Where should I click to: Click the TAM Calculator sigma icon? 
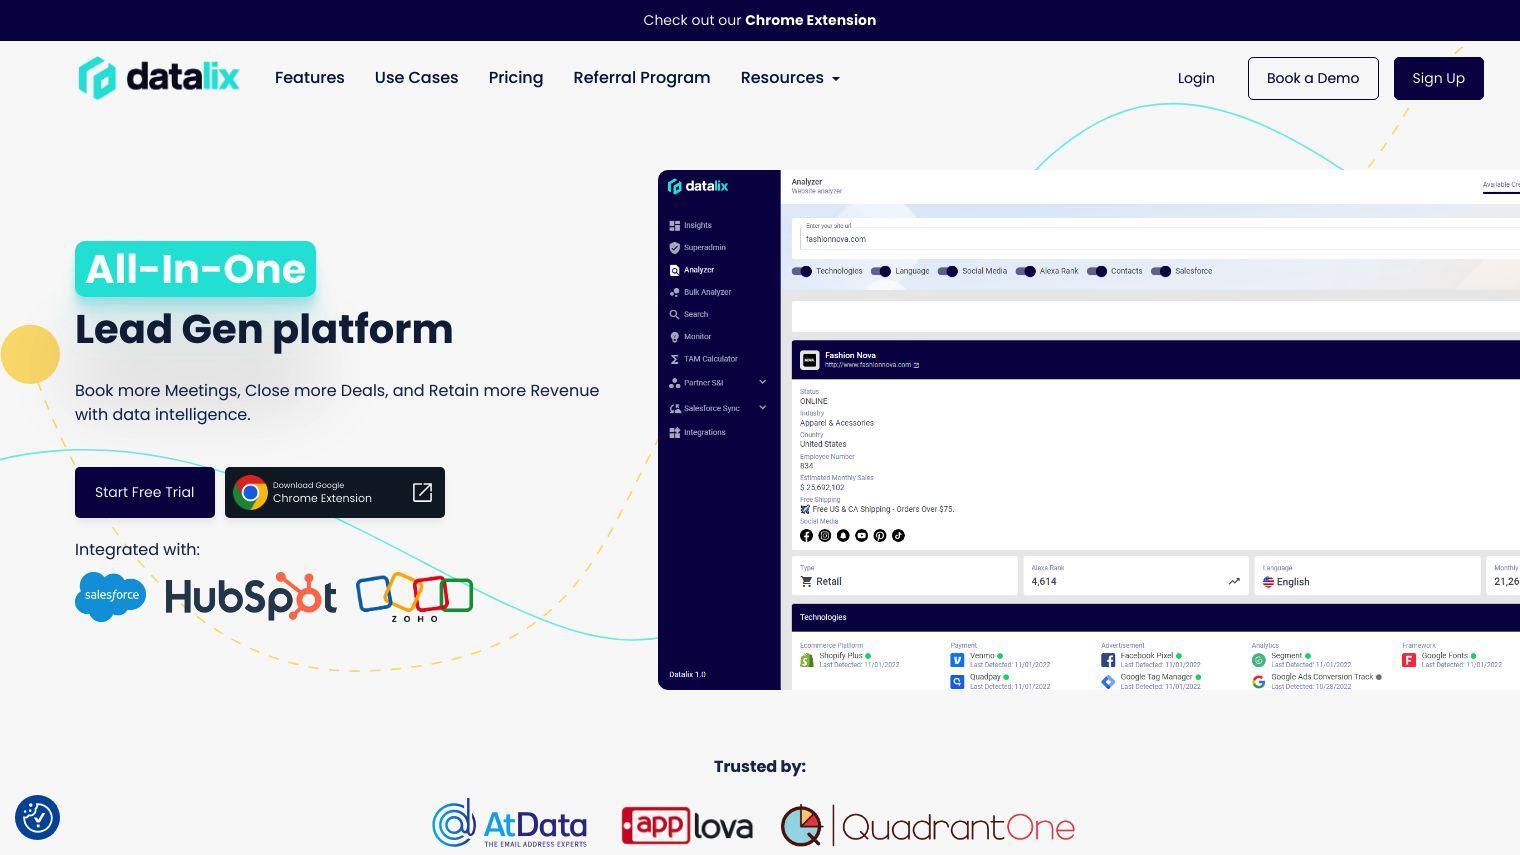(674, 359)
